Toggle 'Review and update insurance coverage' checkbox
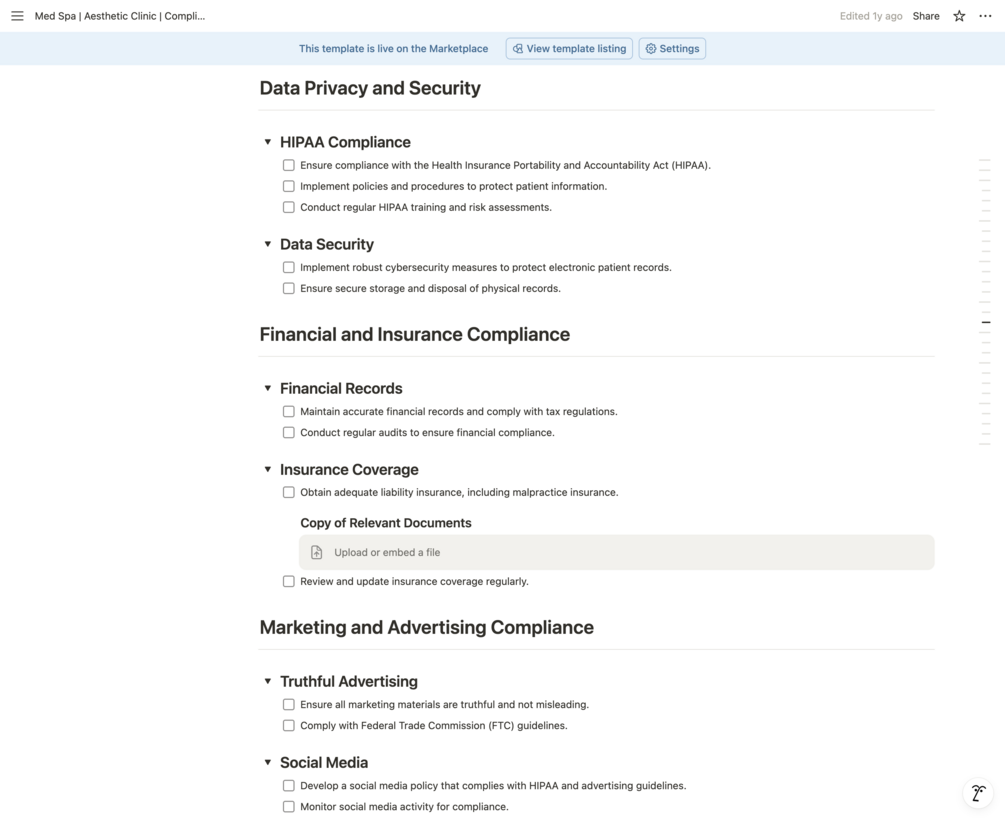 click(289, 581)
